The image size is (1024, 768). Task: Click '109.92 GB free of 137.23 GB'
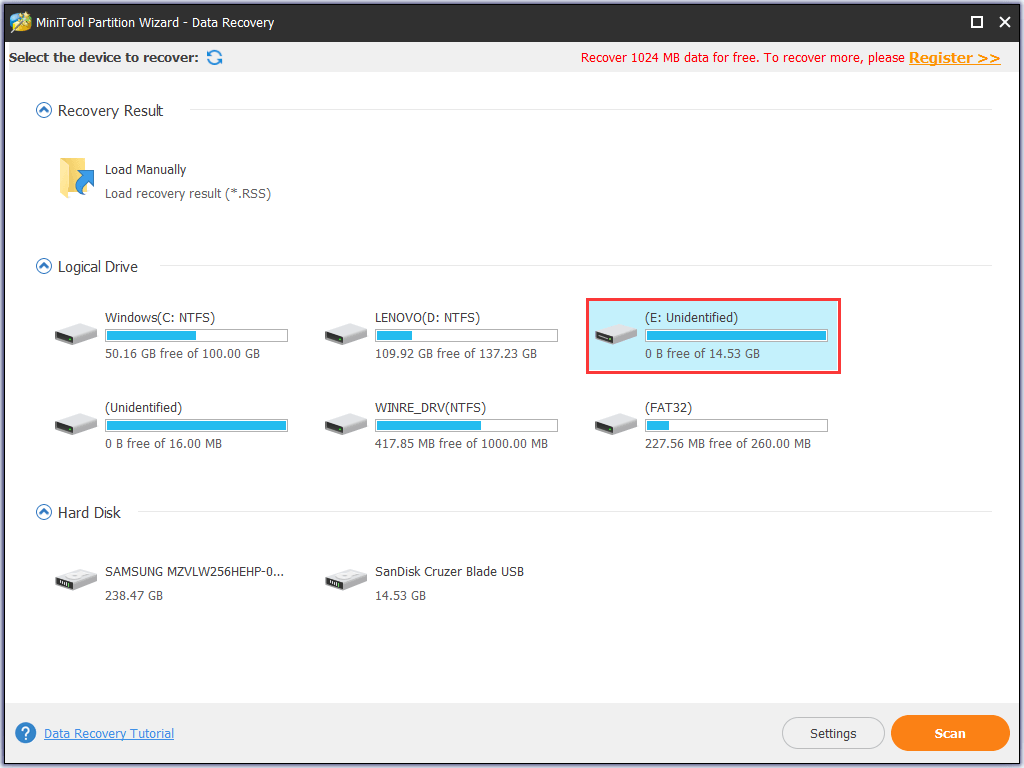tap(456, 353)
